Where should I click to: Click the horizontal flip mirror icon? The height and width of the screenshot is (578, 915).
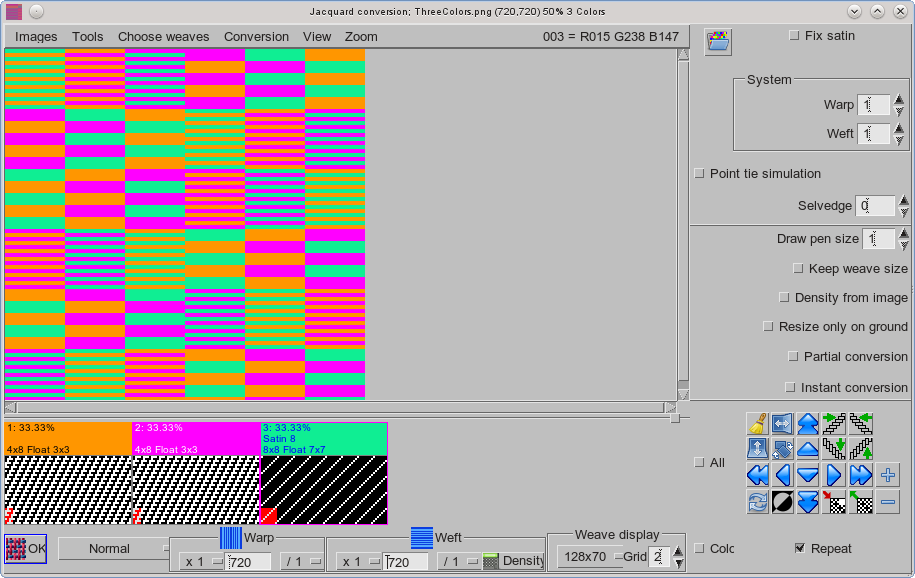pos(782,423)
